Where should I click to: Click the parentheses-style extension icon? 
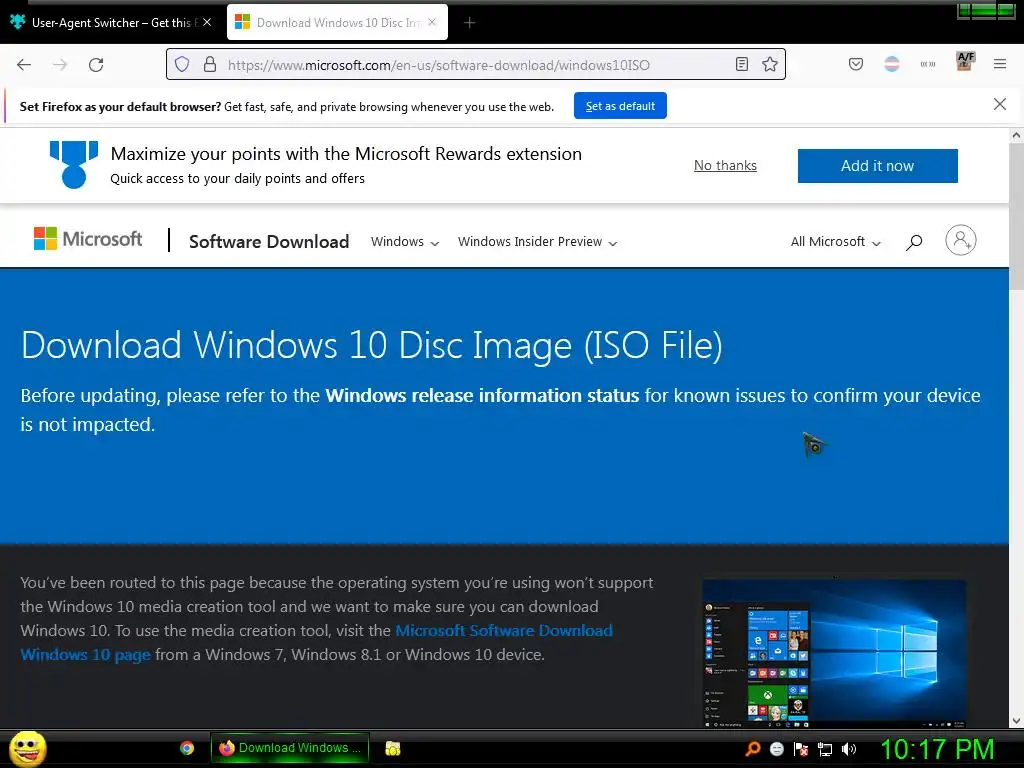(928, 64)
